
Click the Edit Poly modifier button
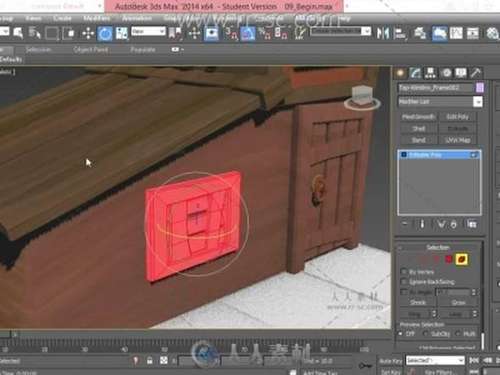pyautogui.click(x=458, y=117)
